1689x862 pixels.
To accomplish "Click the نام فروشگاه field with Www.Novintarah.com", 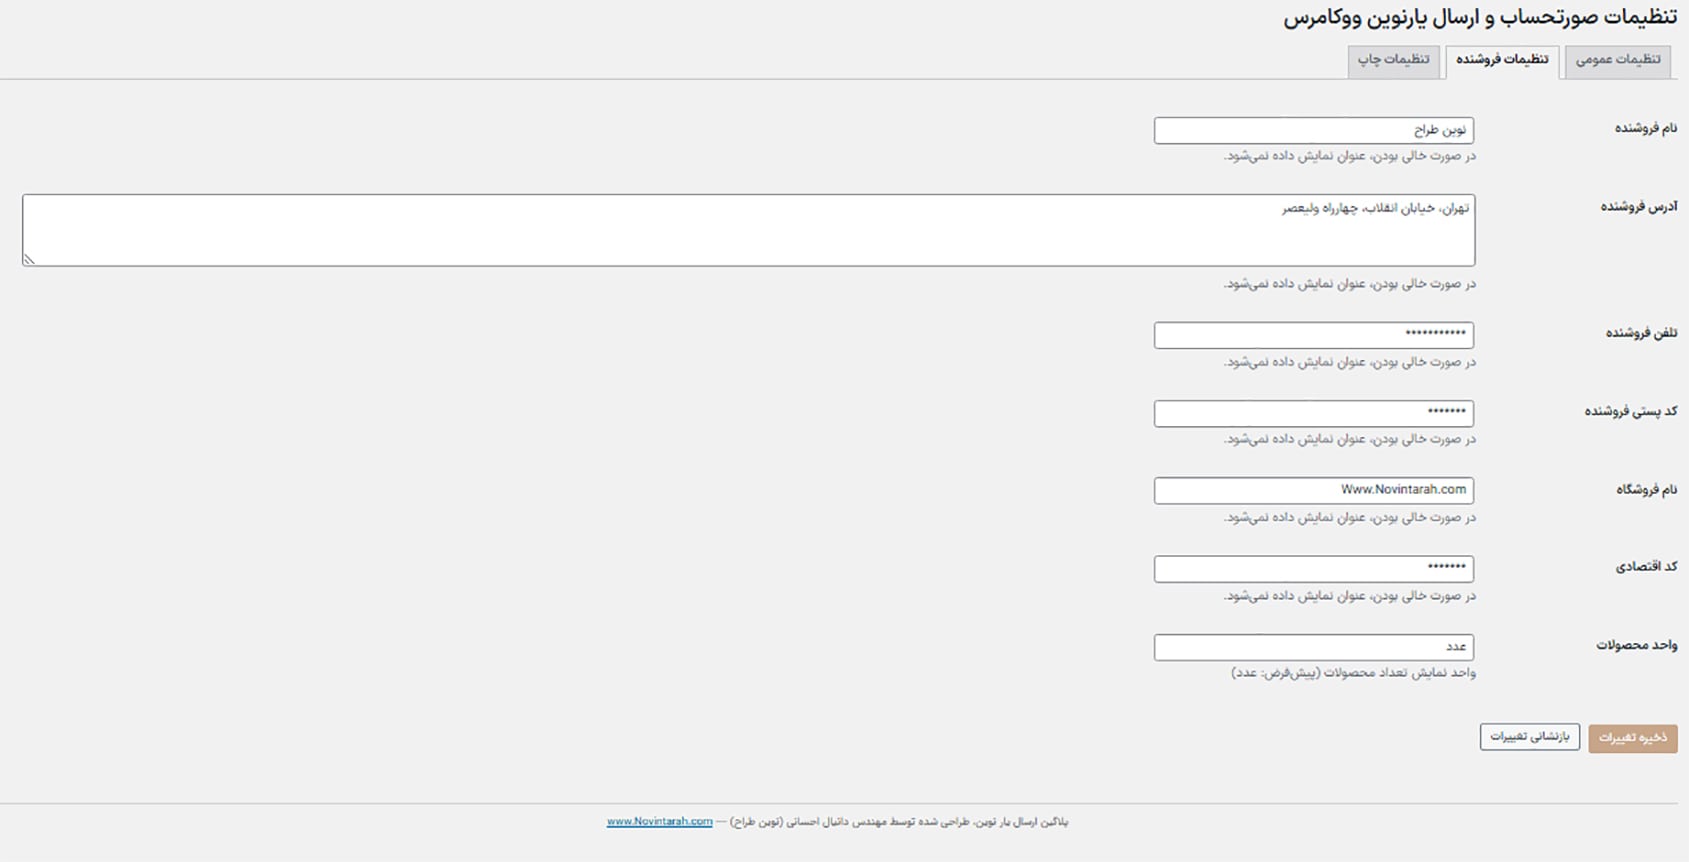I will pyautogui.click(x=1313, y=490).
